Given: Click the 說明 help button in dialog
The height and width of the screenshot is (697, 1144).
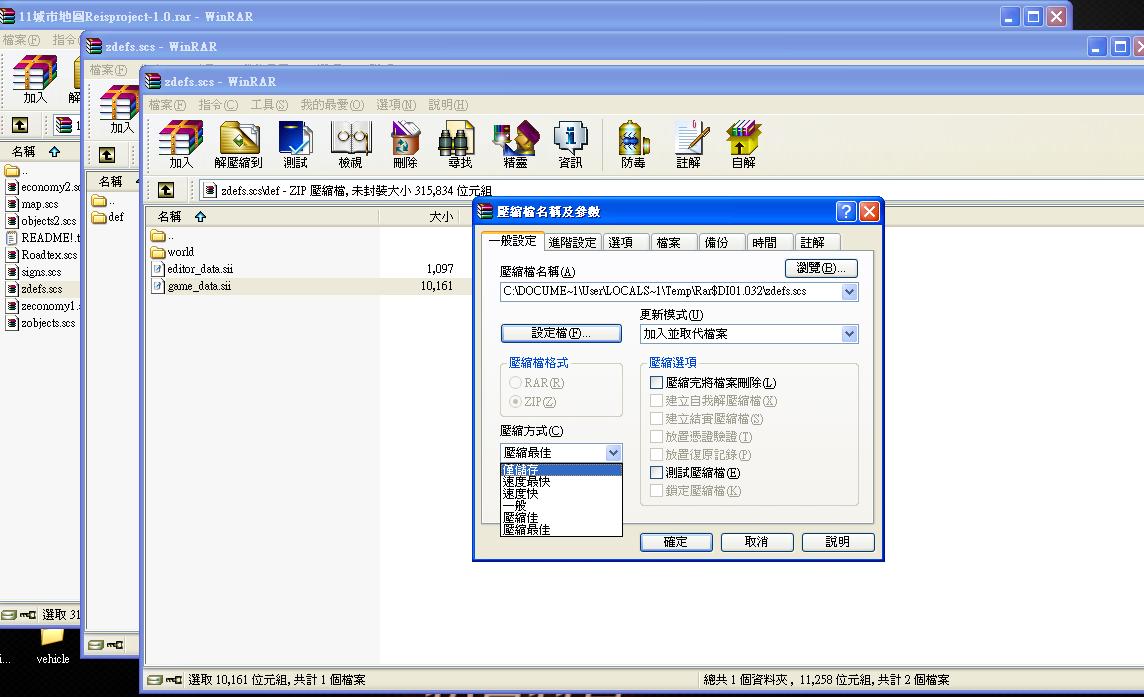Looking at the screenshot, I should [838, 542].
